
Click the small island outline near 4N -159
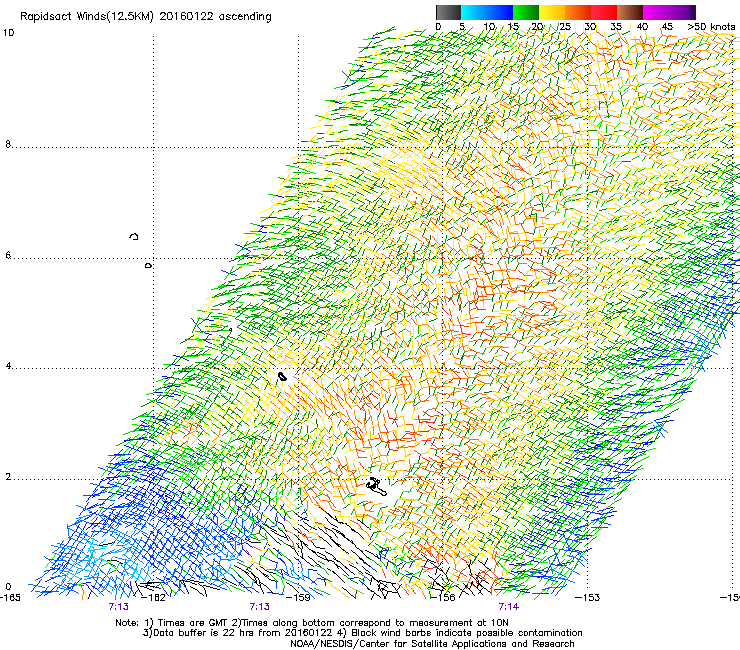point(282,376)
